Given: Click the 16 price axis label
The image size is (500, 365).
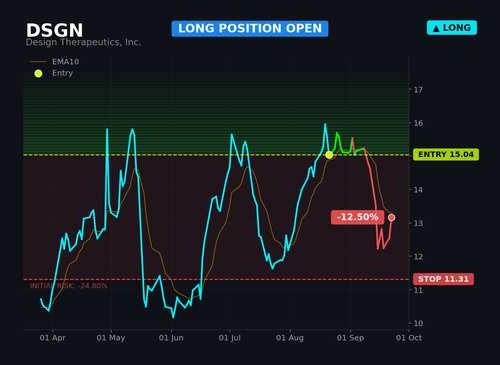Looking at the screenshot, I should [x=418, y=123].
